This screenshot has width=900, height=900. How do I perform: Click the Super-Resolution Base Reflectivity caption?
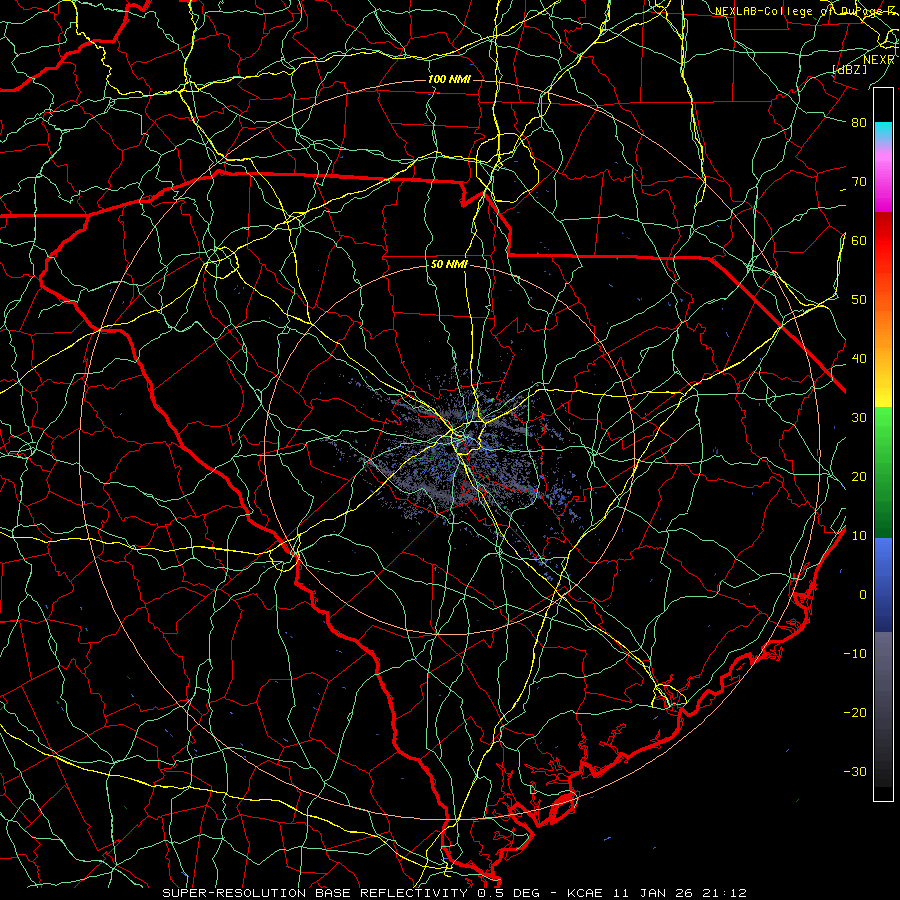pos(454,893)
